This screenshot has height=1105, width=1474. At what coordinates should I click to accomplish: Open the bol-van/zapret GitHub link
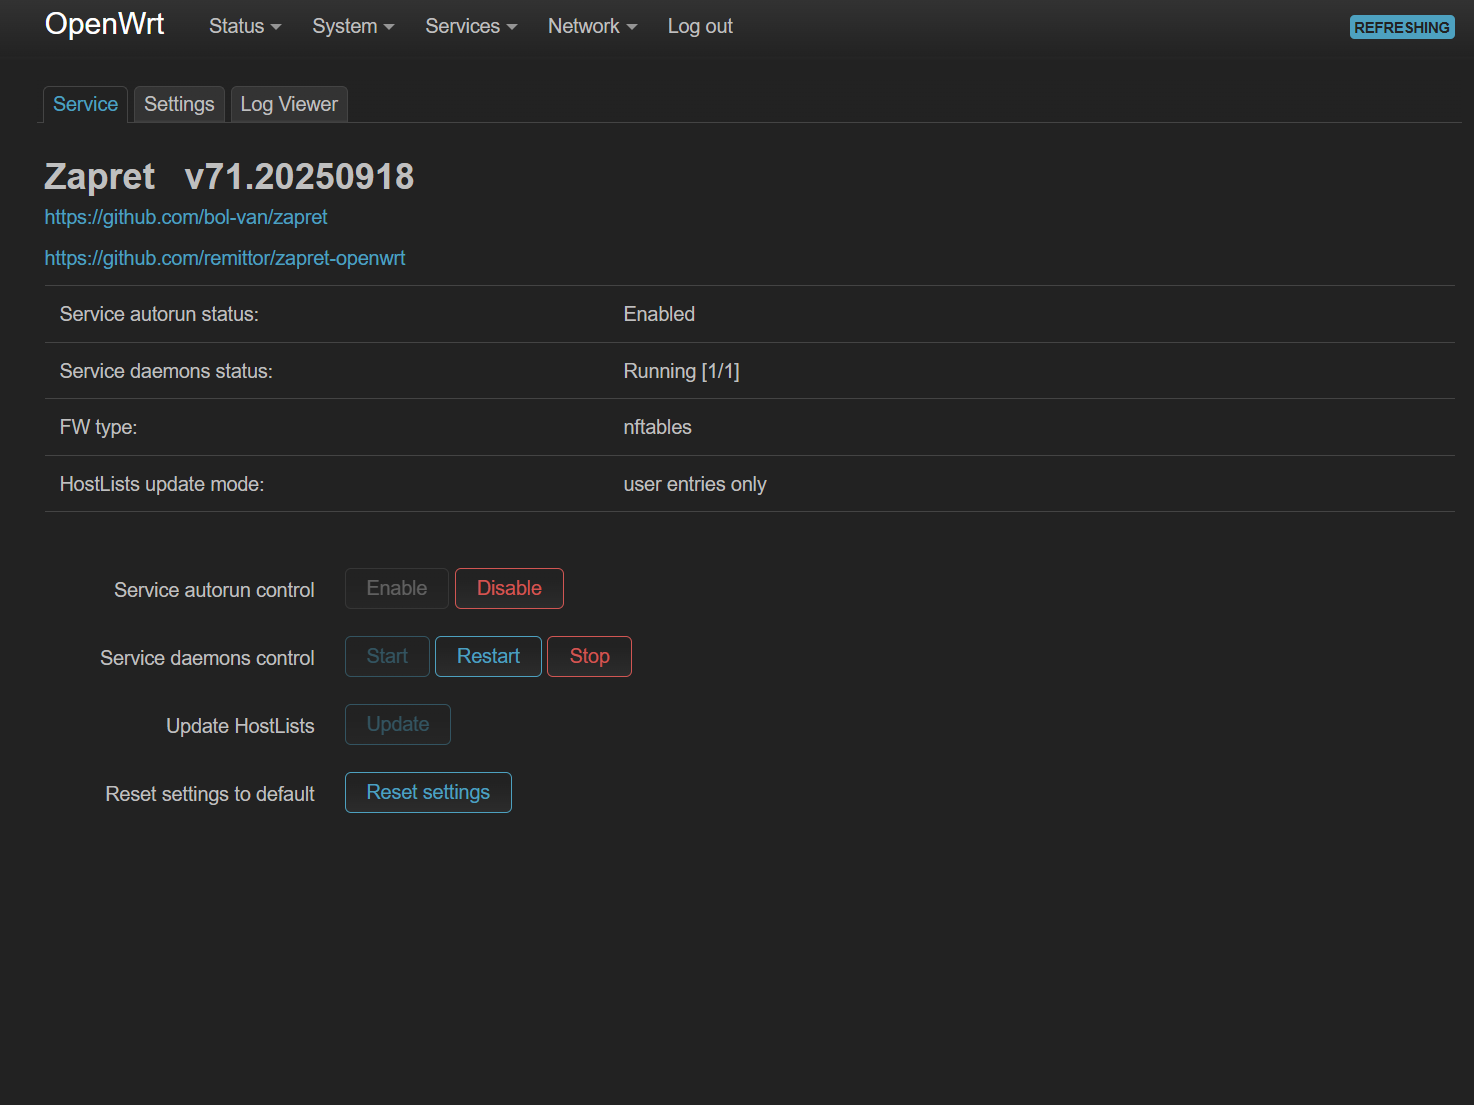(186, 217)
